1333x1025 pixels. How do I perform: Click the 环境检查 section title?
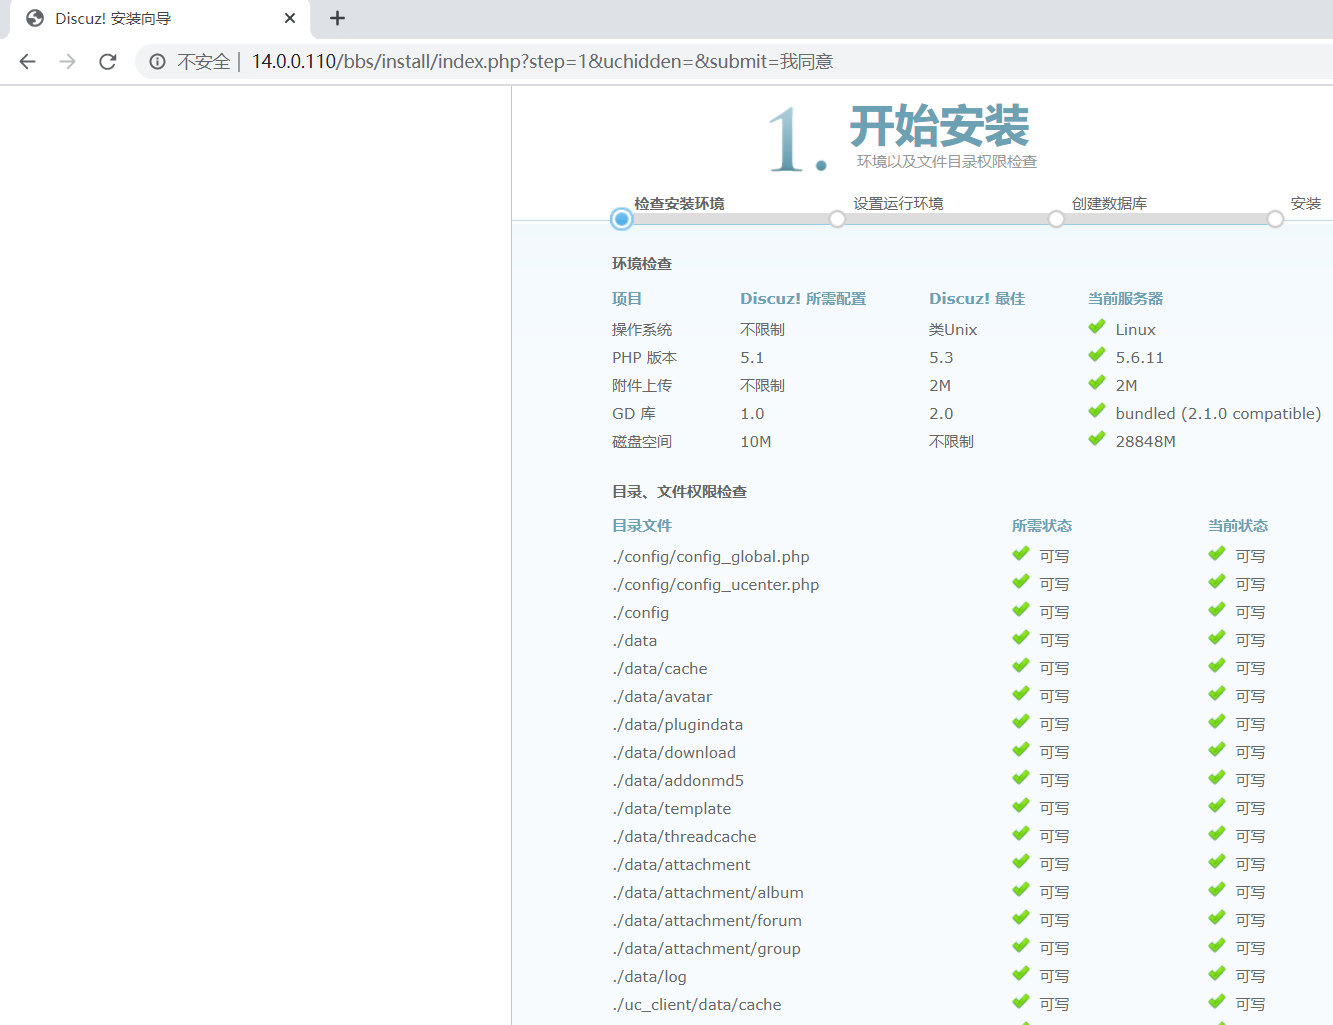[642, 264]
